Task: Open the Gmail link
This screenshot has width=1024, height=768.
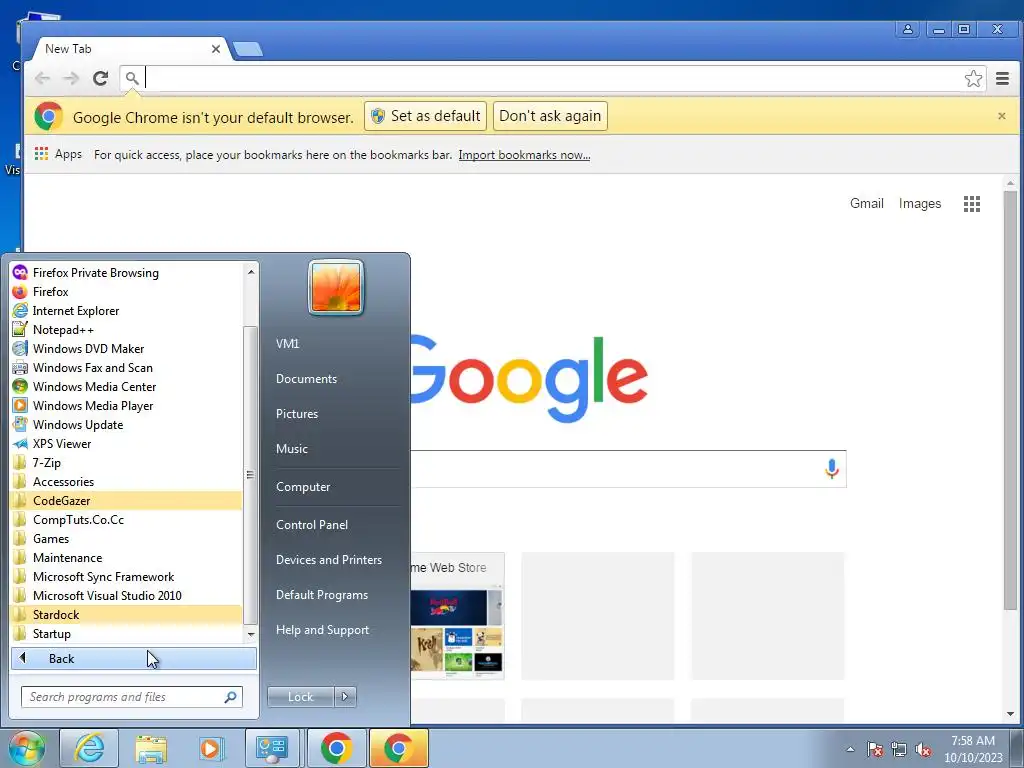Action: pos(867,203)
